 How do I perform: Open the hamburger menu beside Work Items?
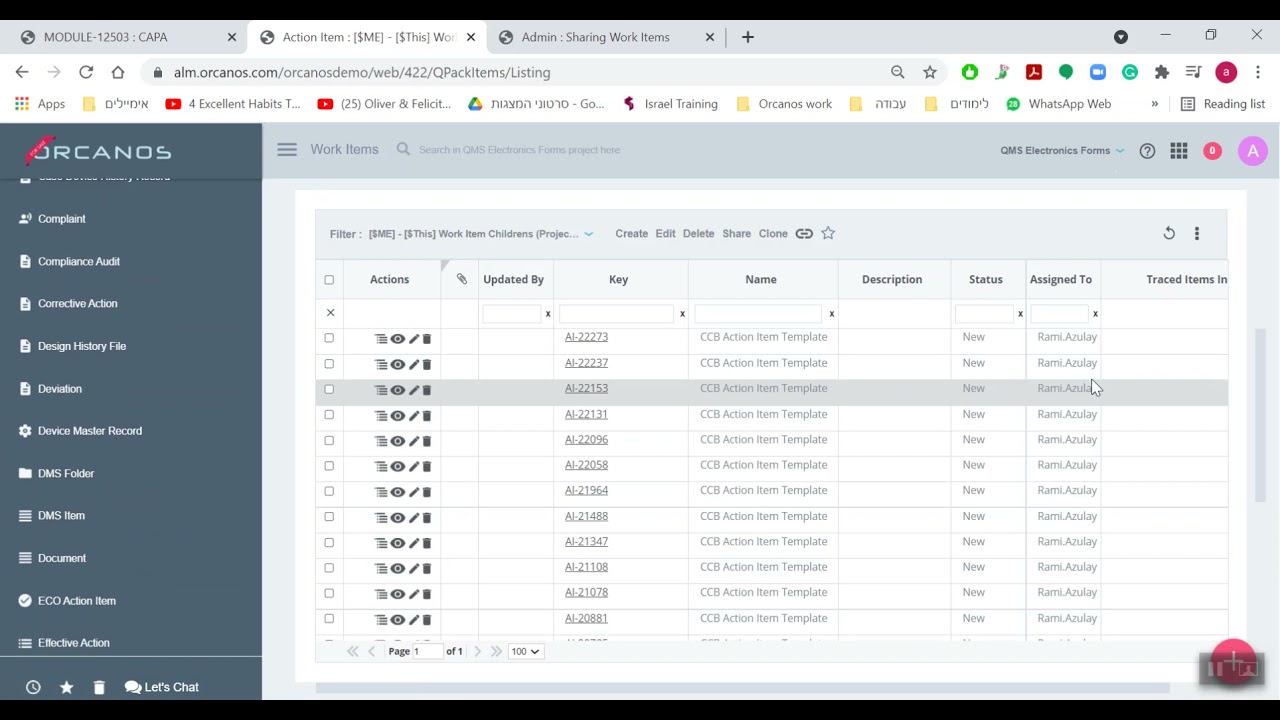click(287, 150)
